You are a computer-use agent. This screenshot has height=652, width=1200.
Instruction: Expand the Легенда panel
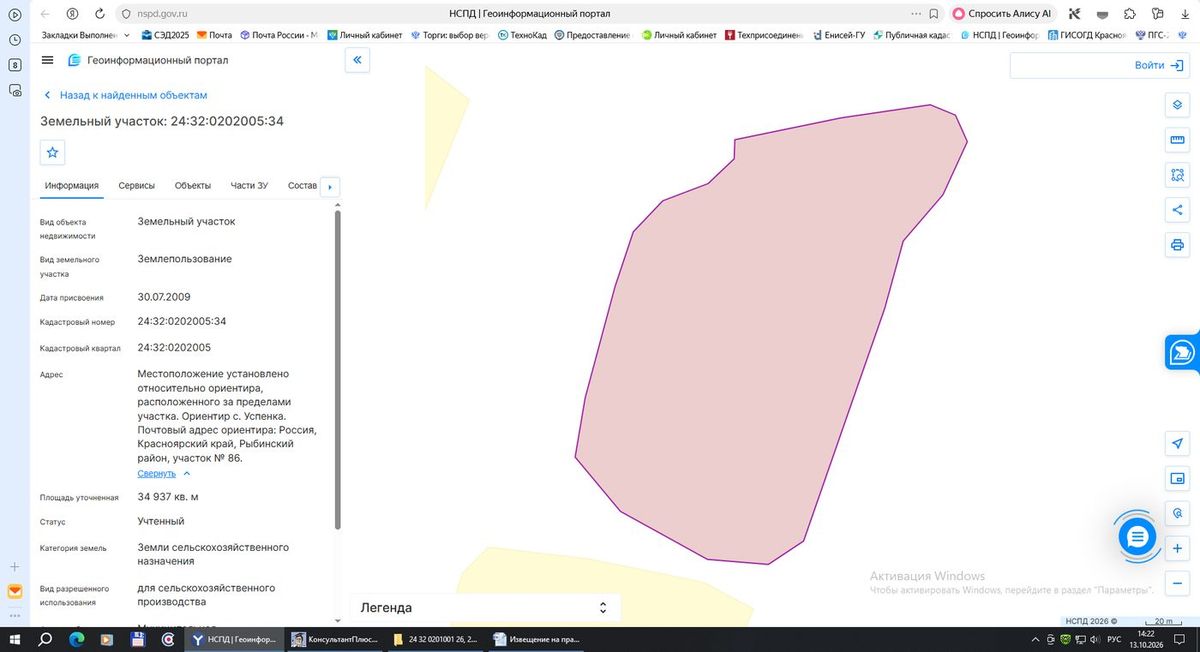tap(485, 607)
